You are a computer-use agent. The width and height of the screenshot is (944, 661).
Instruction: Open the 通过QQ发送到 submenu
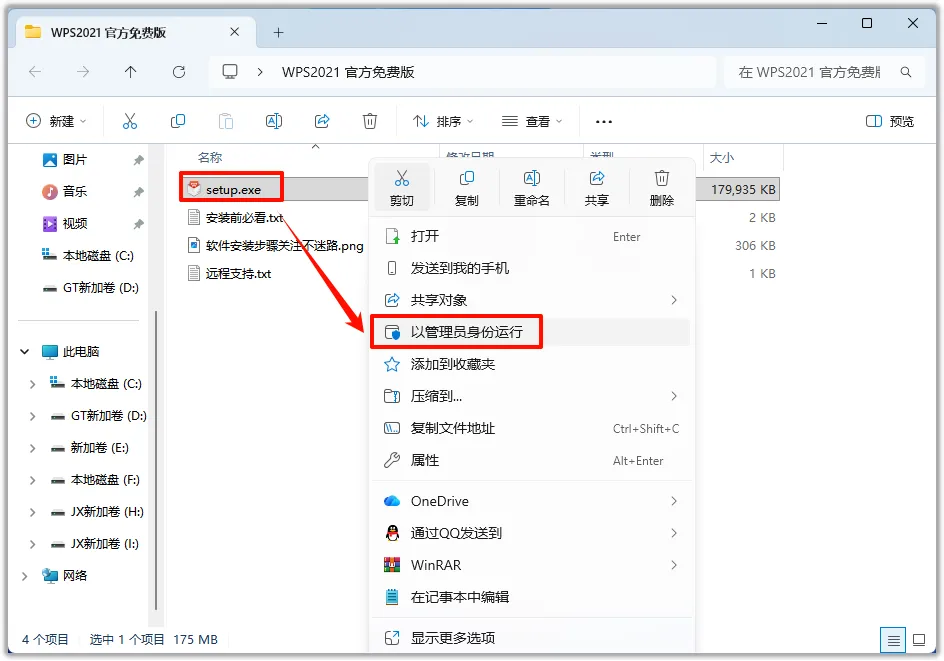pyautogui.click(x=532, y=533)
